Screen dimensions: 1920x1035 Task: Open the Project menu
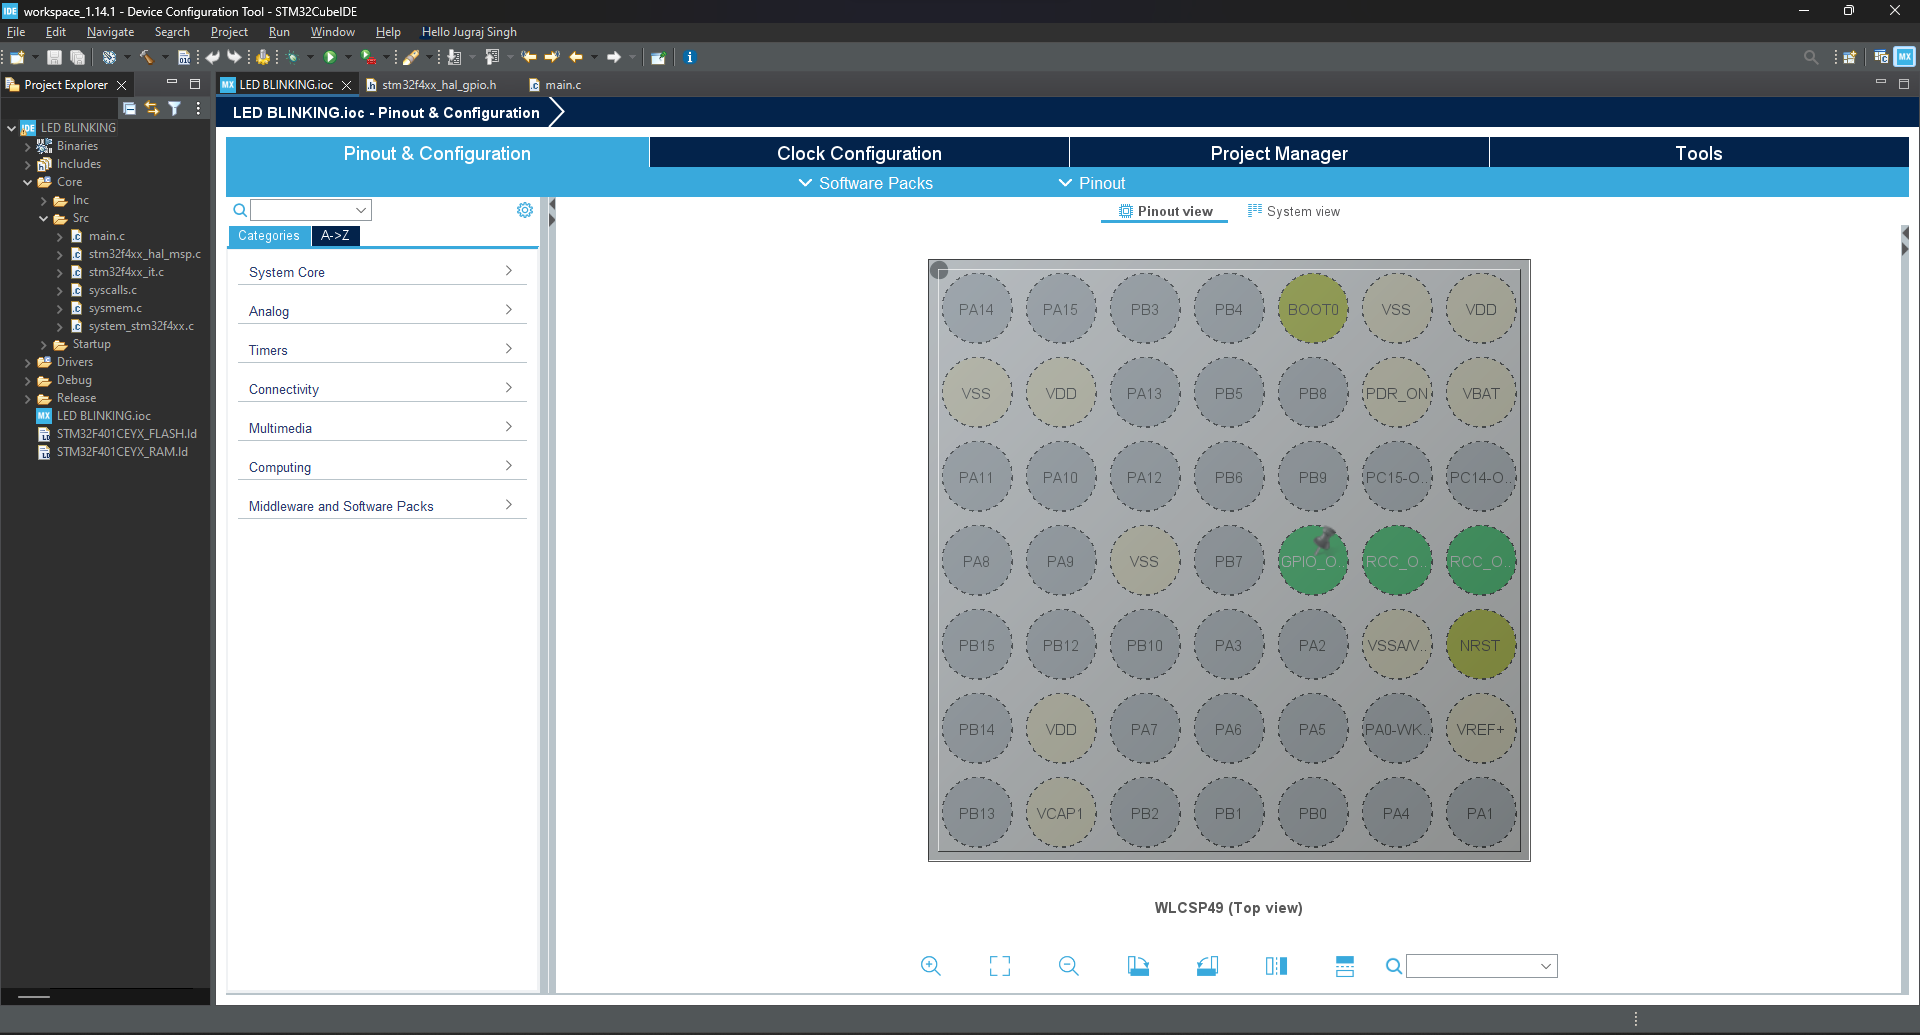(x=229, y=32)
